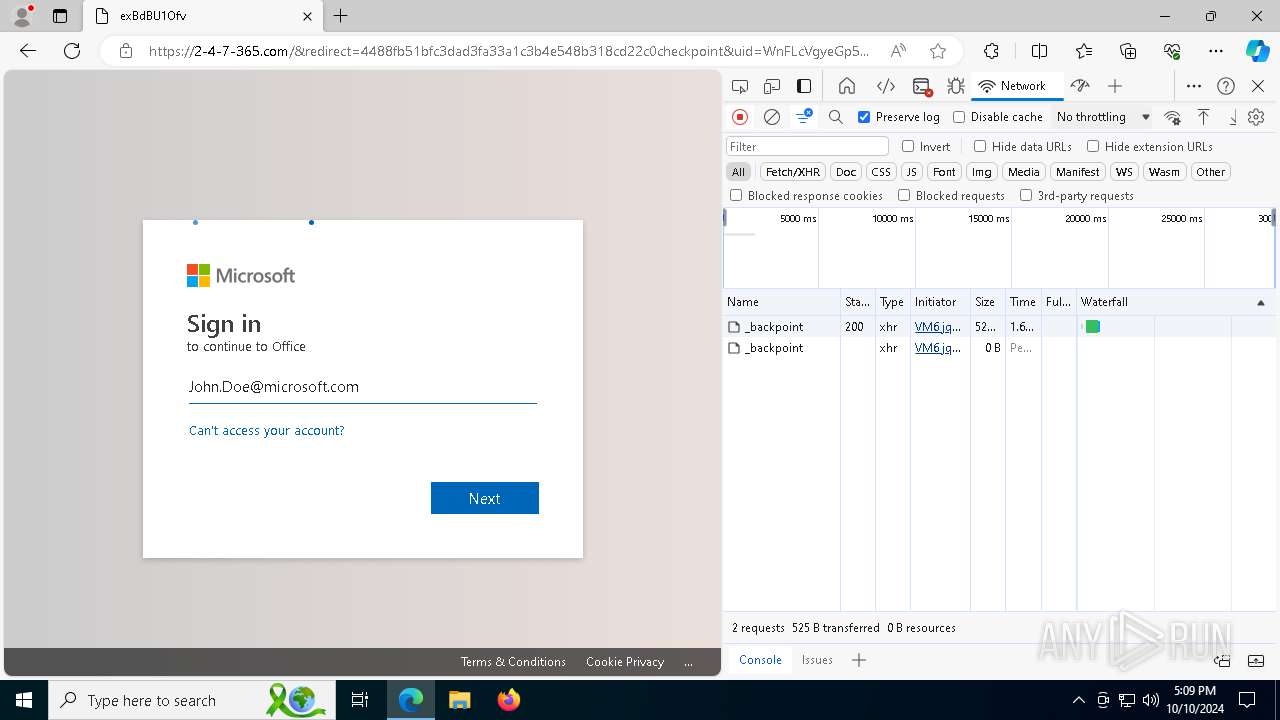Image resolution: width=1280 pixels, height=720 pixels.
Task: Open the Sources bug icon panel
Action: click(956, 86)
